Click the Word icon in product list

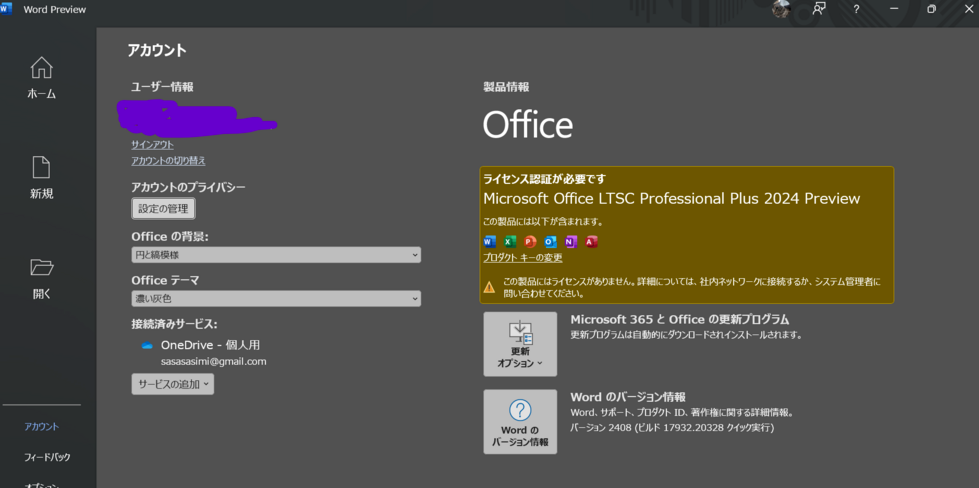(x=490, y=242)
